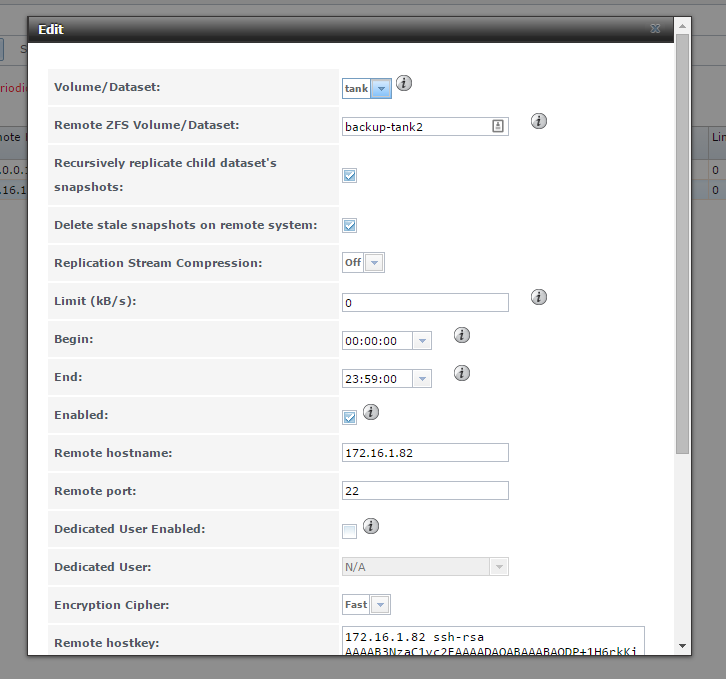Click the 'Edit' title in the dialog header
Image resolution: width=726 pixels, height=679 pixels.
coord(50,29)
